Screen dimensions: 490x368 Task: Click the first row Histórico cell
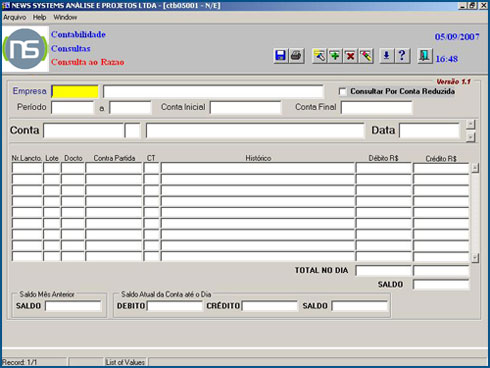coord(257,168)
